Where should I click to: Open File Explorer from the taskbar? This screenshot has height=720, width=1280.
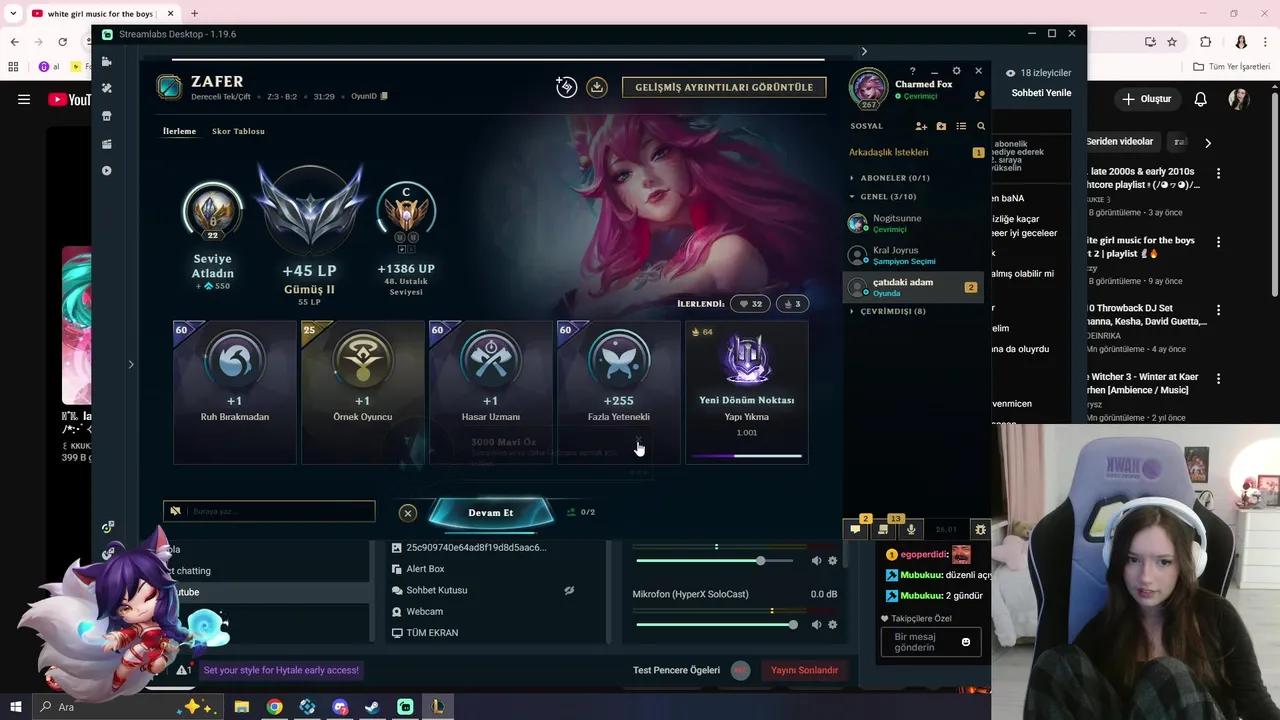pyautogui.click(x=242, y=707)
